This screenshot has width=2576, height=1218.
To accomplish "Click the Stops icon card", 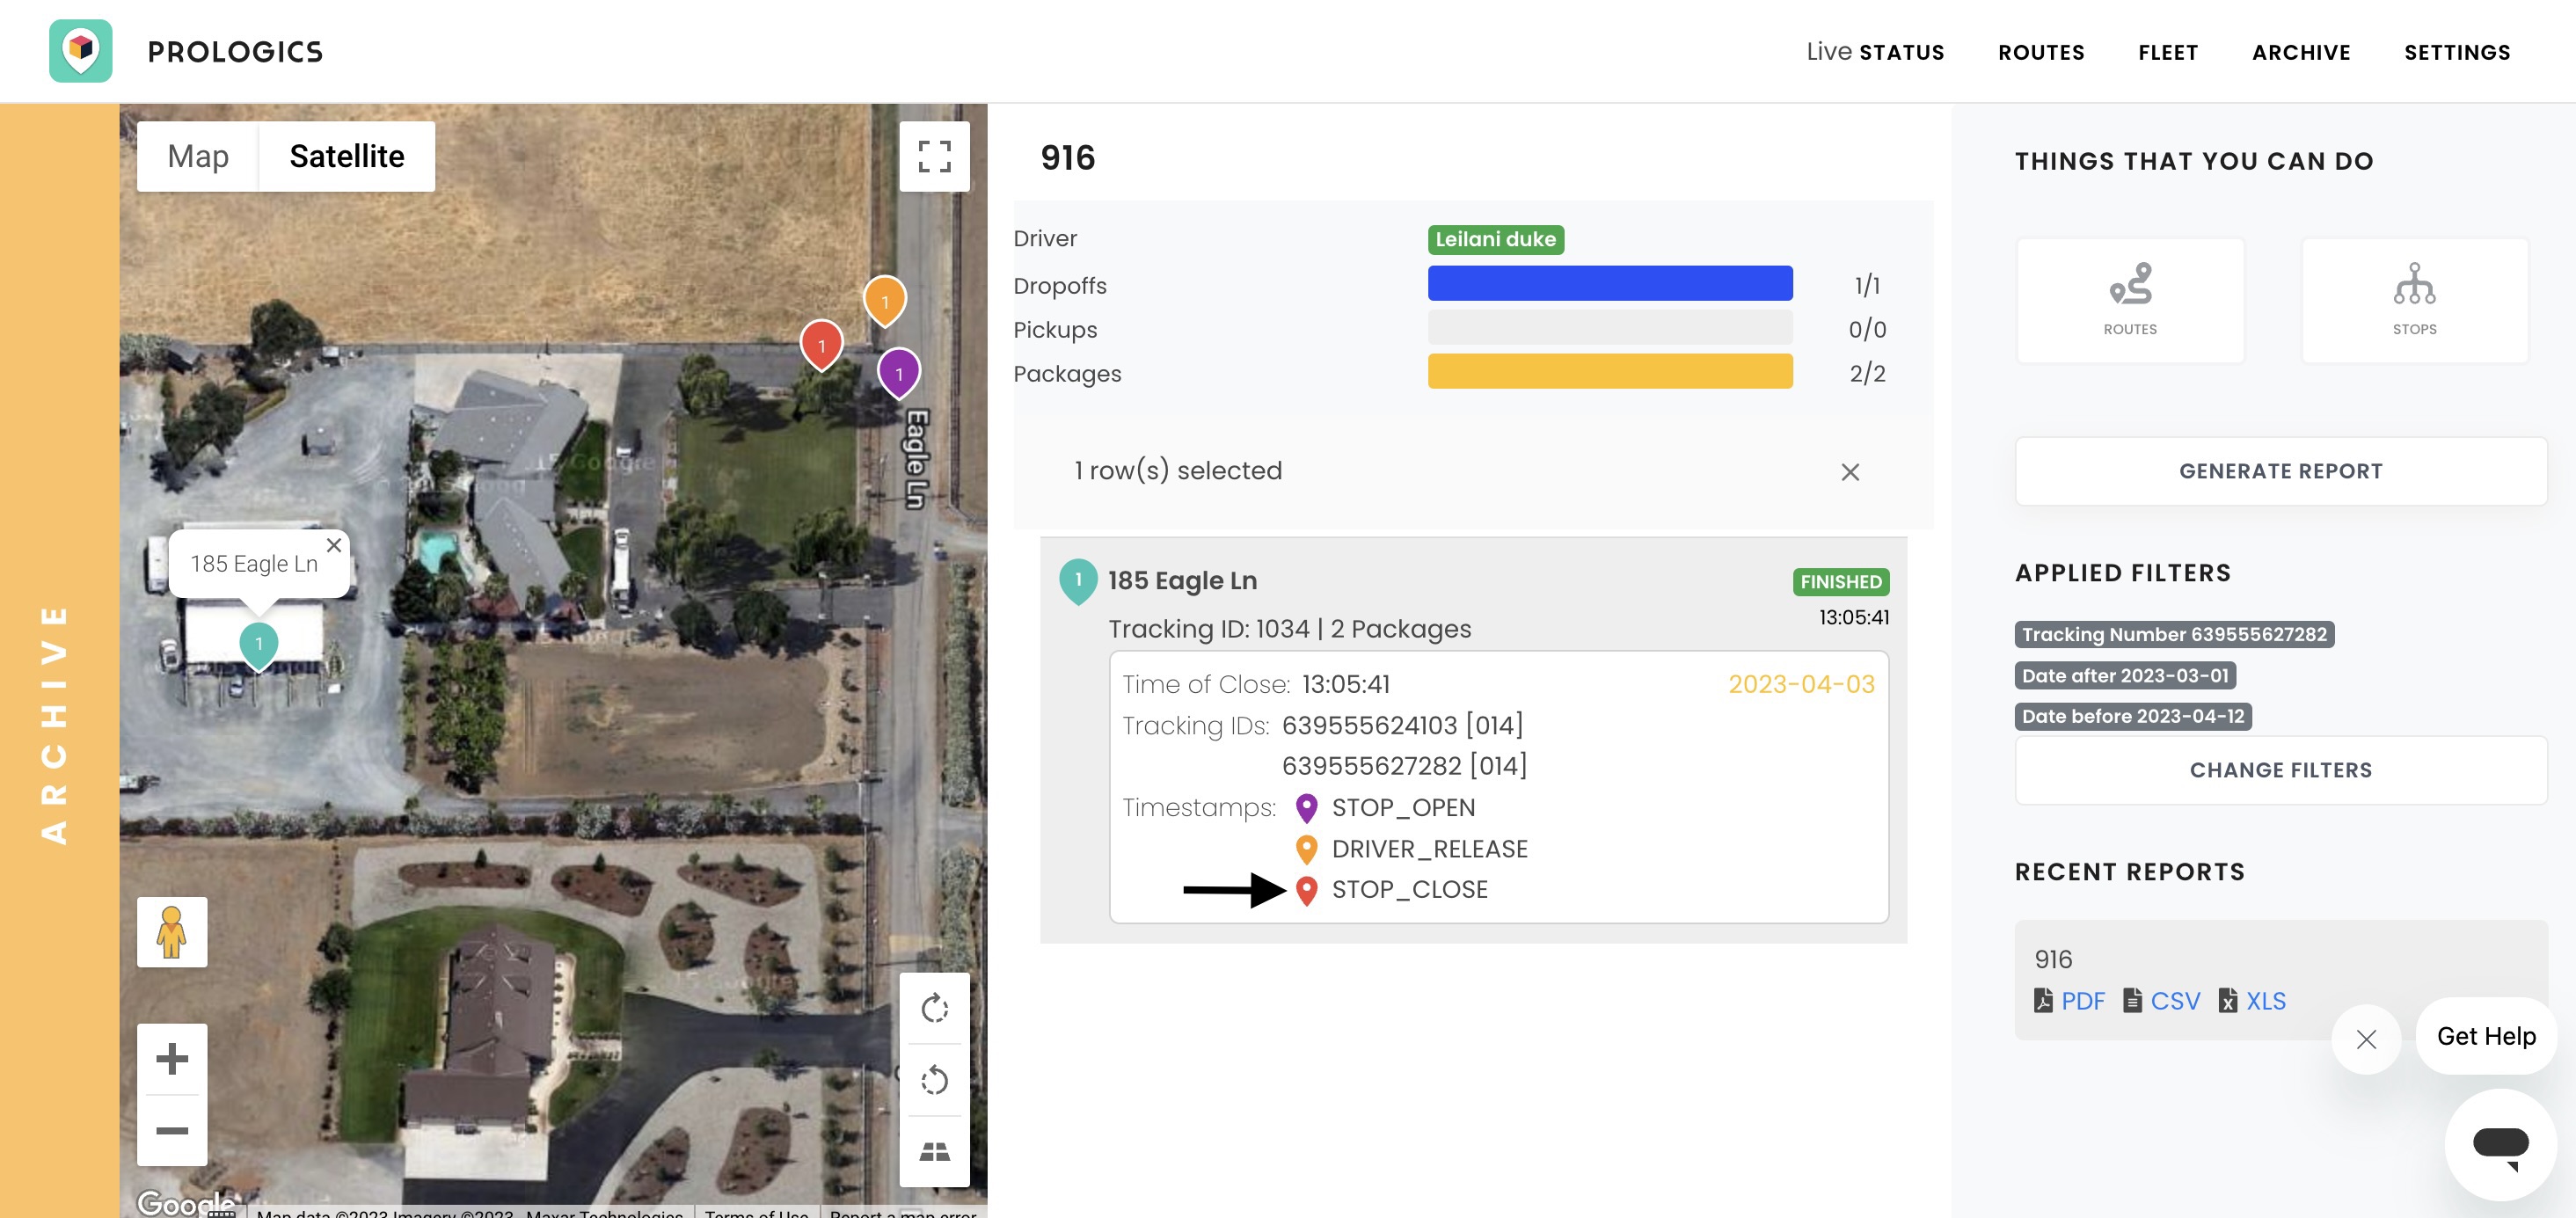I will click(x=2413, y=300).
